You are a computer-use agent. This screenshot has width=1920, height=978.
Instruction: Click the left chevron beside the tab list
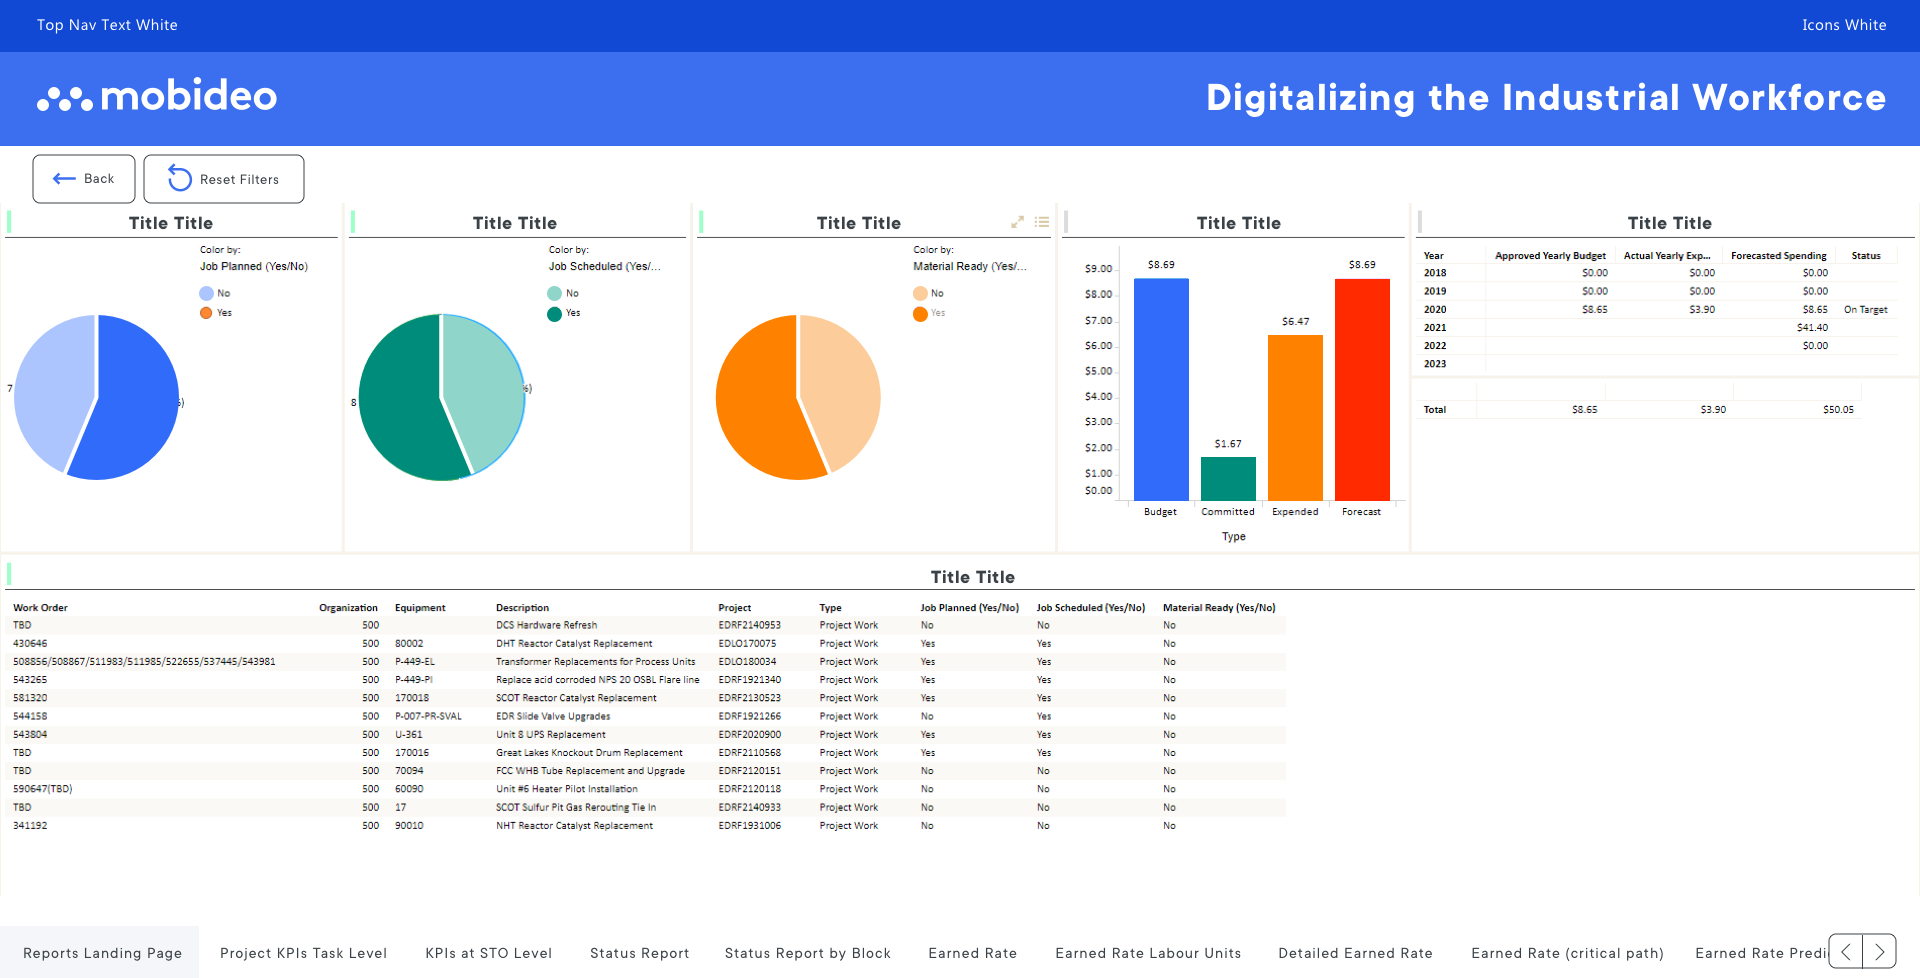point(1846,951)
